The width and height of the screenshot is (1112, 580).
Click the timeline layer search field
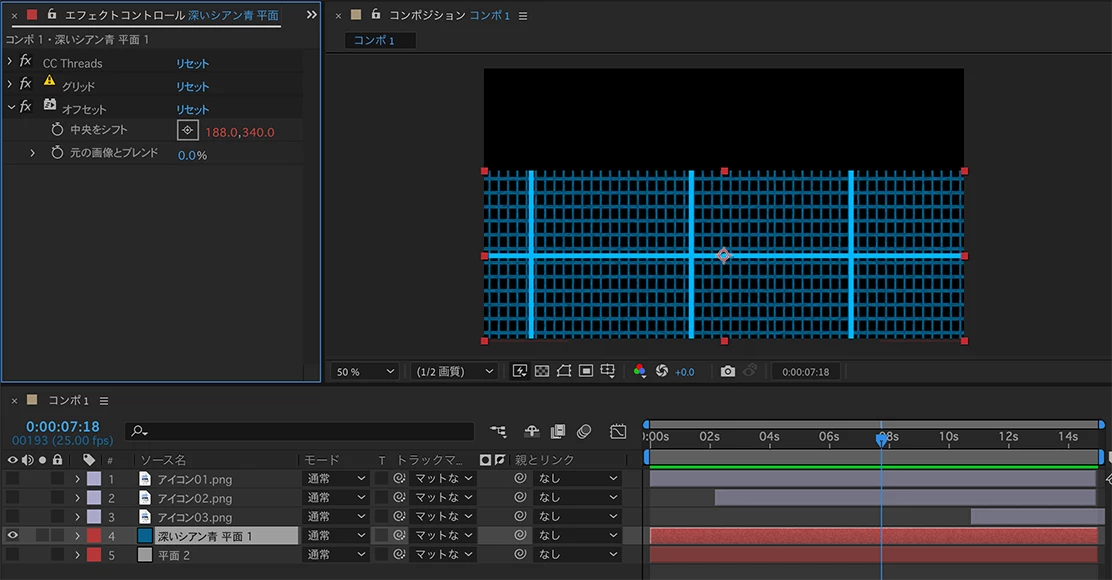pyautogui.click(x=300, y=431)
